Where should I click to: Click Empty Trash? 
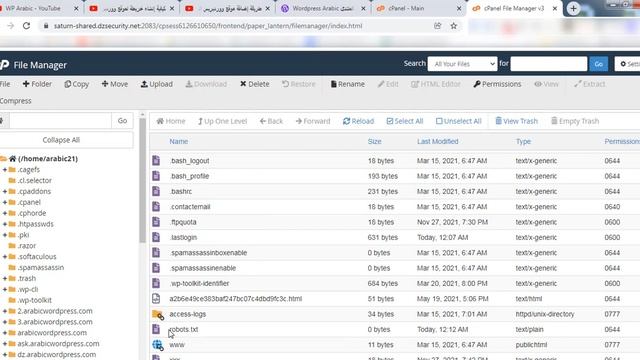[575, 121]
